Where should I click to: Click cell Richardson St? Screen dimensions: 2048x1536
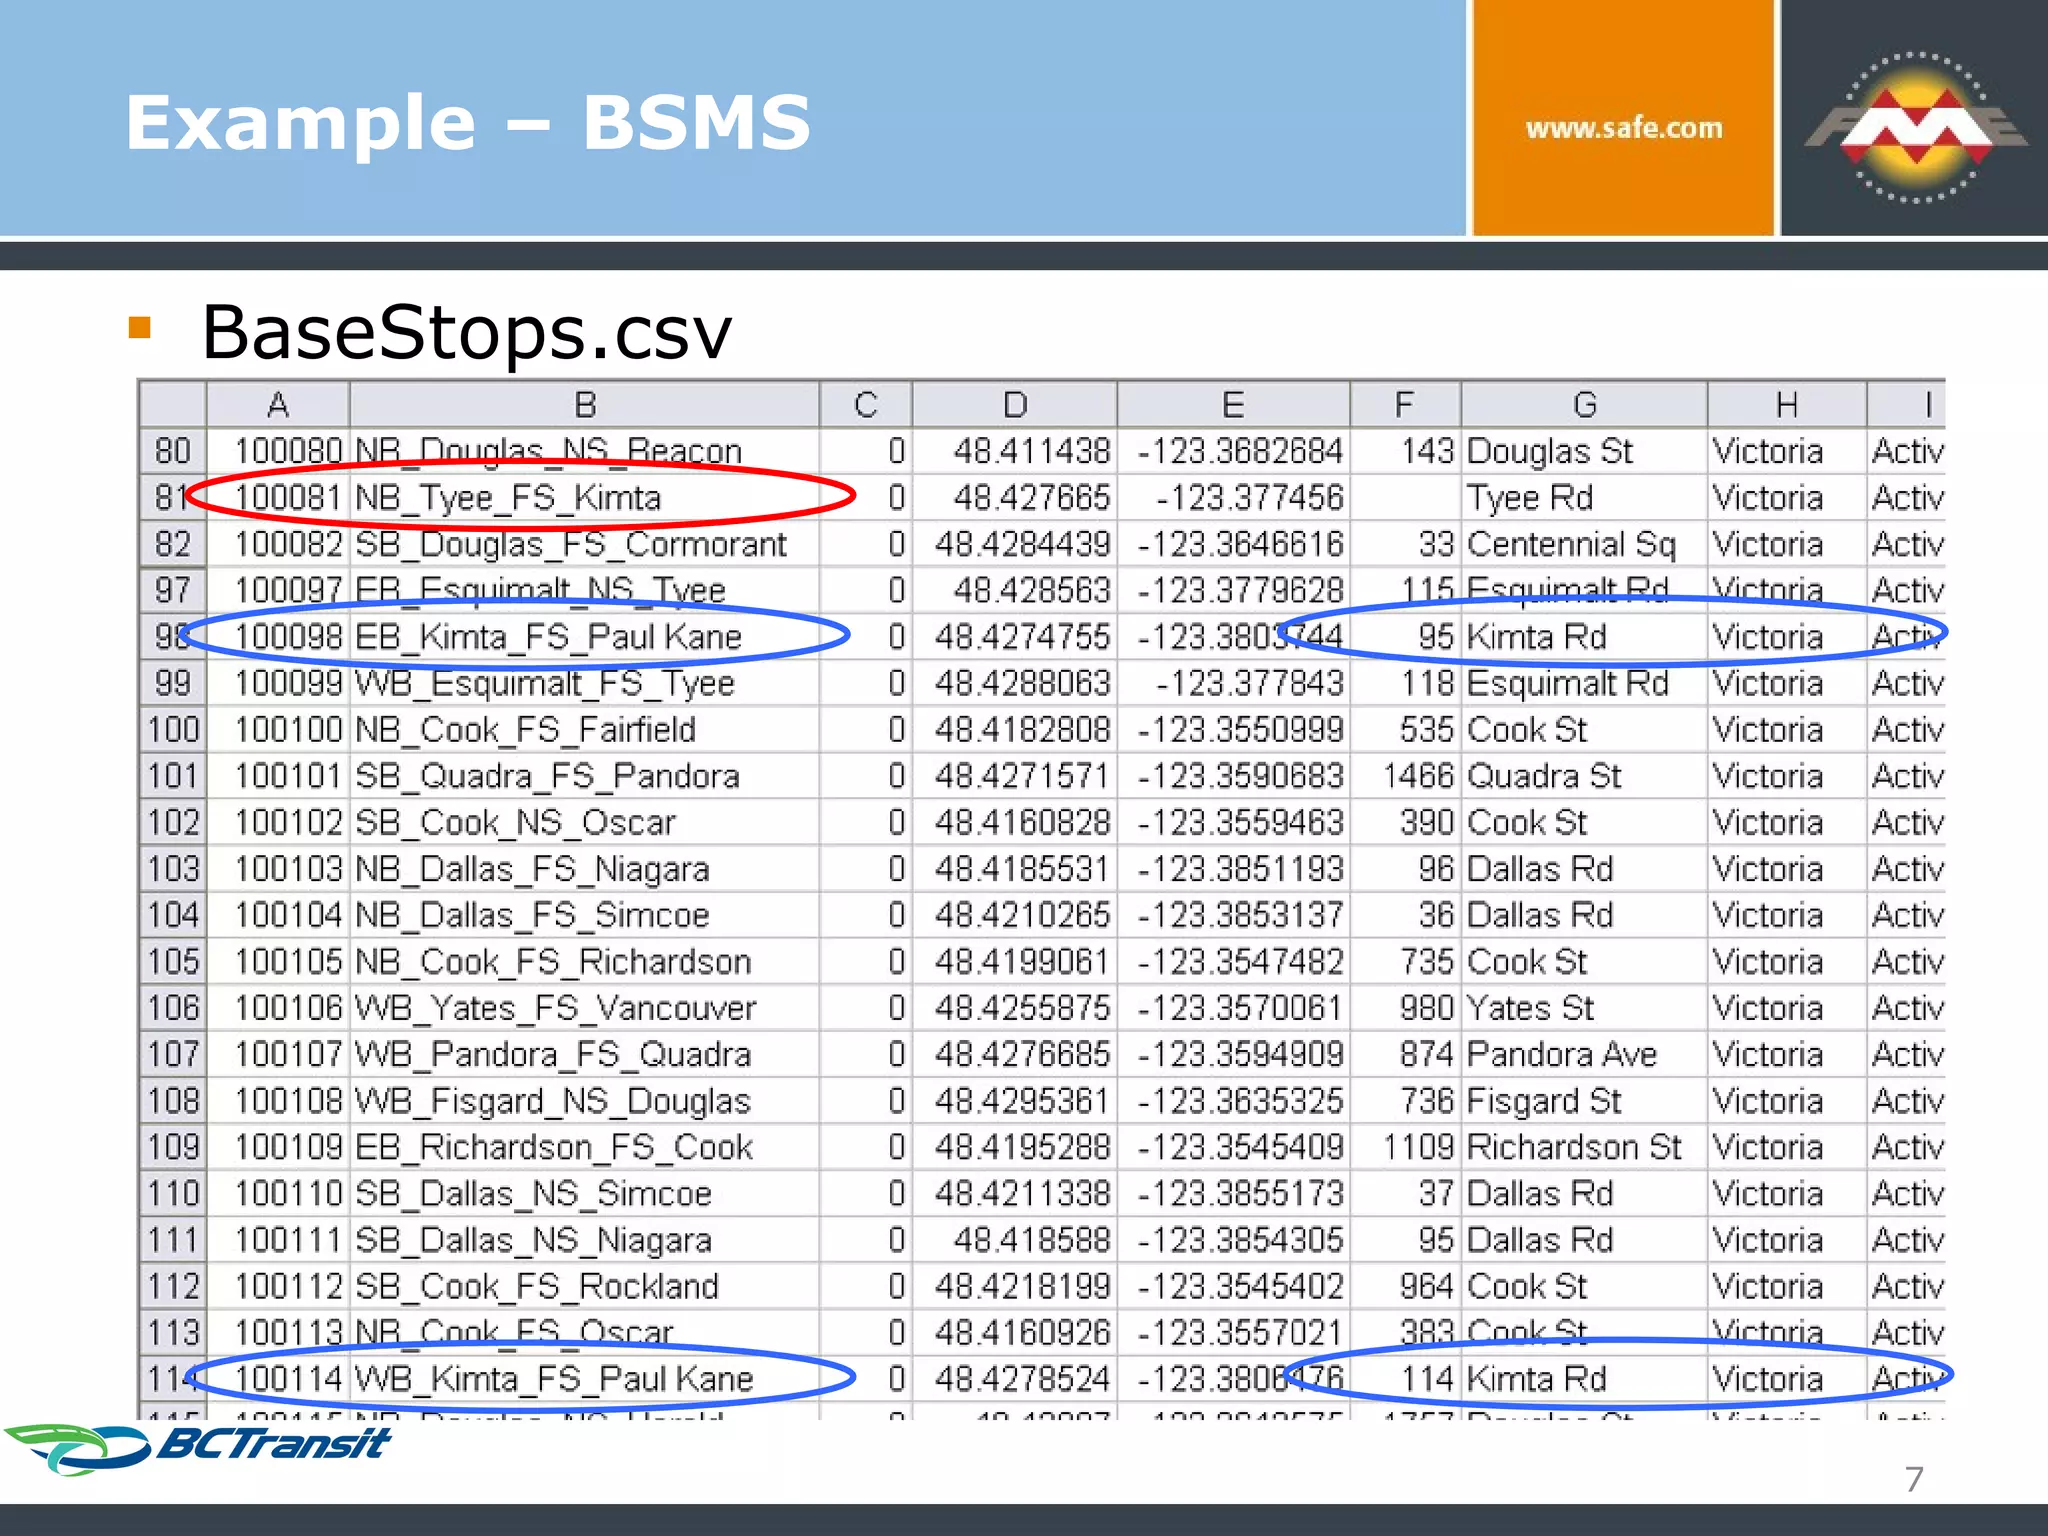pos(1584,1147)
